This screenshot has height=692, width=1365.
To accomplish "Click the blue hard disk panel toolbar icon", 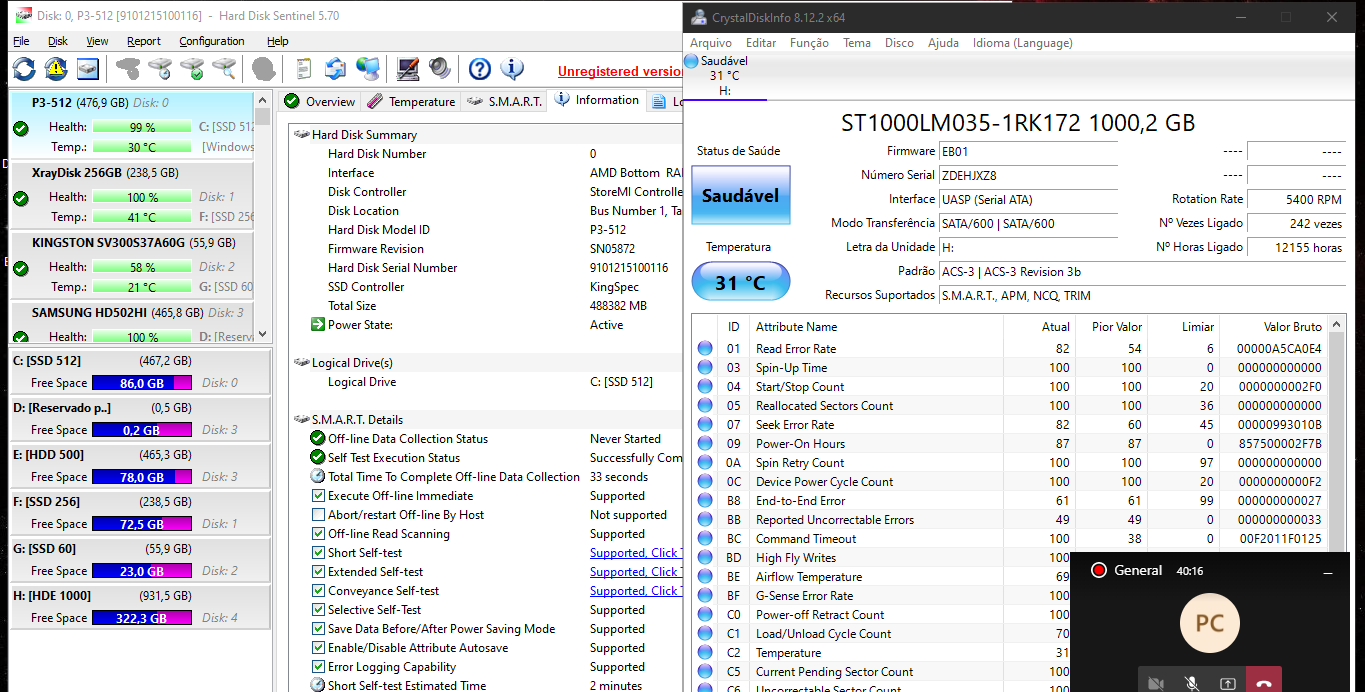I will pos(89,69).
